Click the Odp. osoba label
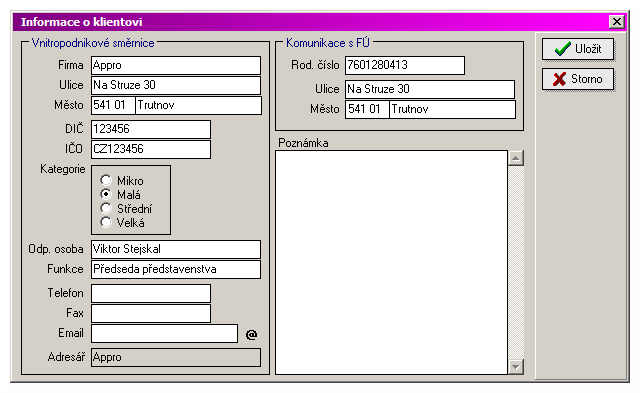This screenshot has height=393, width=640. pos(56,249)
